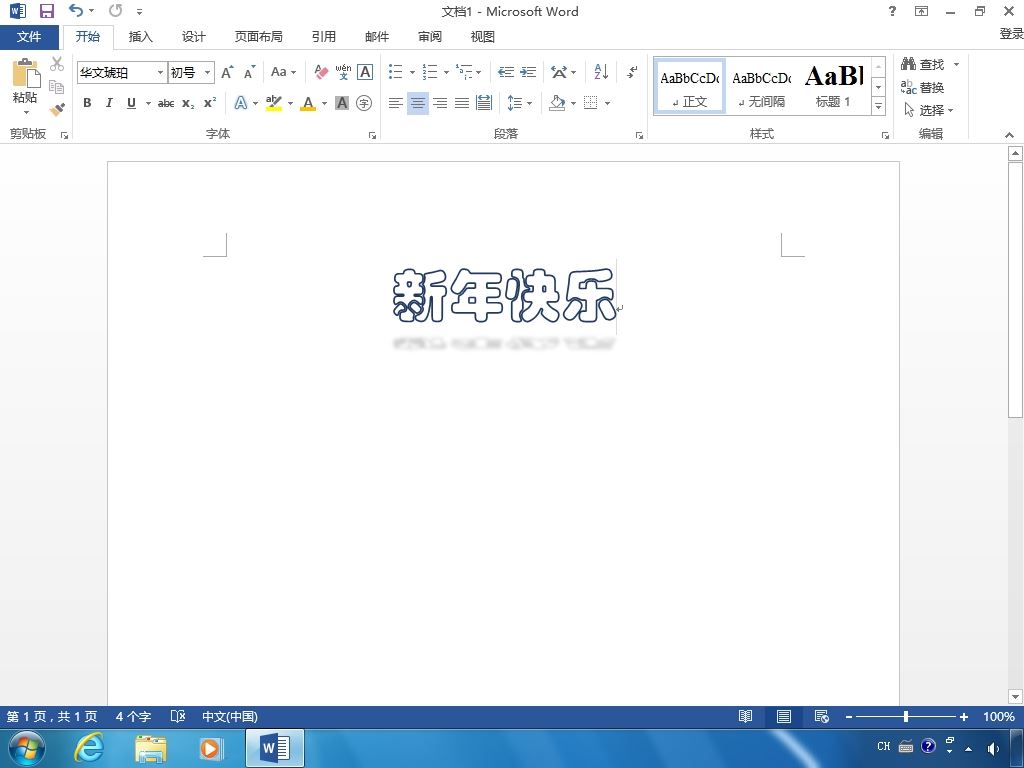Apply character shading with the gray A icon
The width and height of the screenshot is (1024, 768).
coord(342,103)
